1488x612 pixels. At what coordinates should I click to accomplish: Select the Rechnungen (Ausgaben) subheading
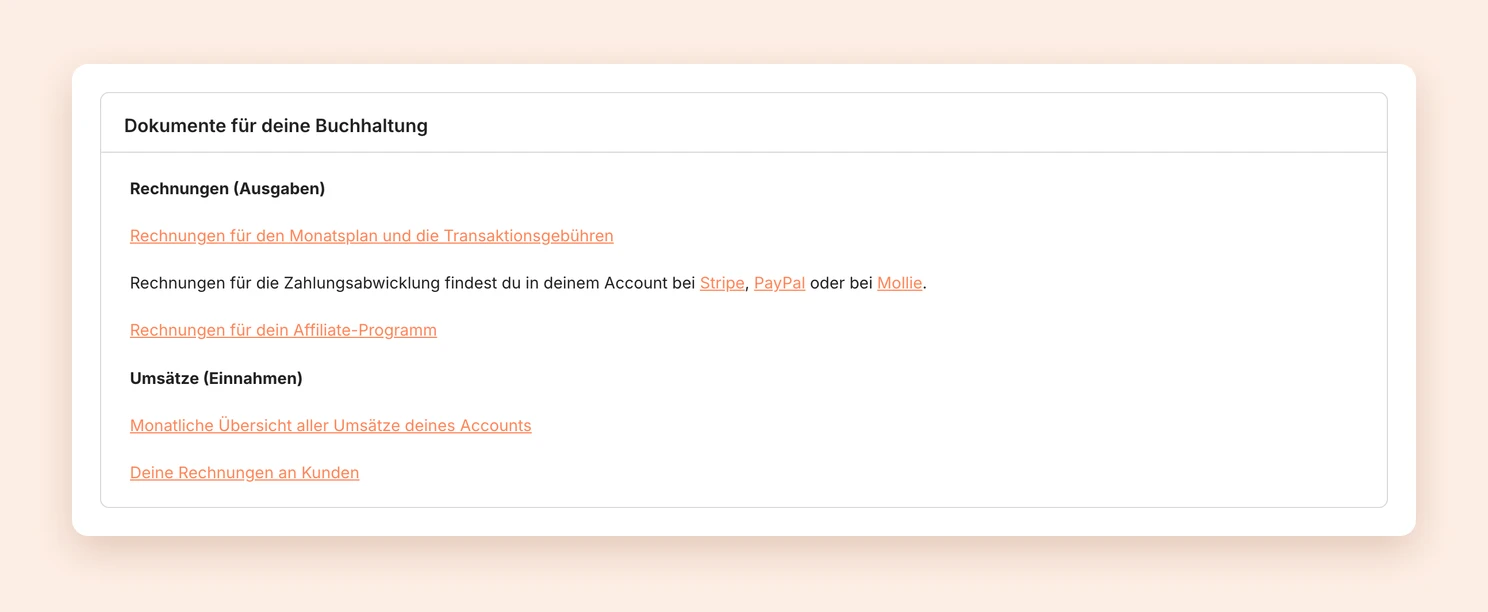228,188
